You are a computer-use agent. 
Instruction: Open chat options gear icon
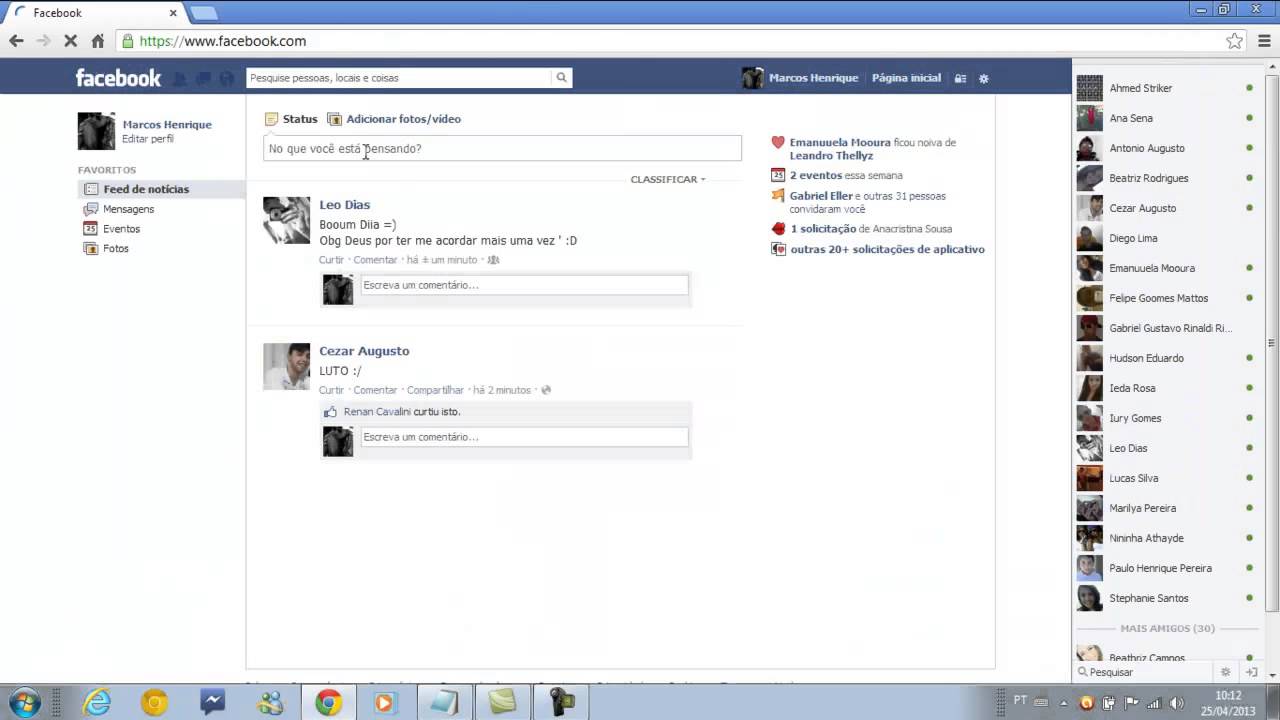pyautogui.click(x=1226, y=672)
